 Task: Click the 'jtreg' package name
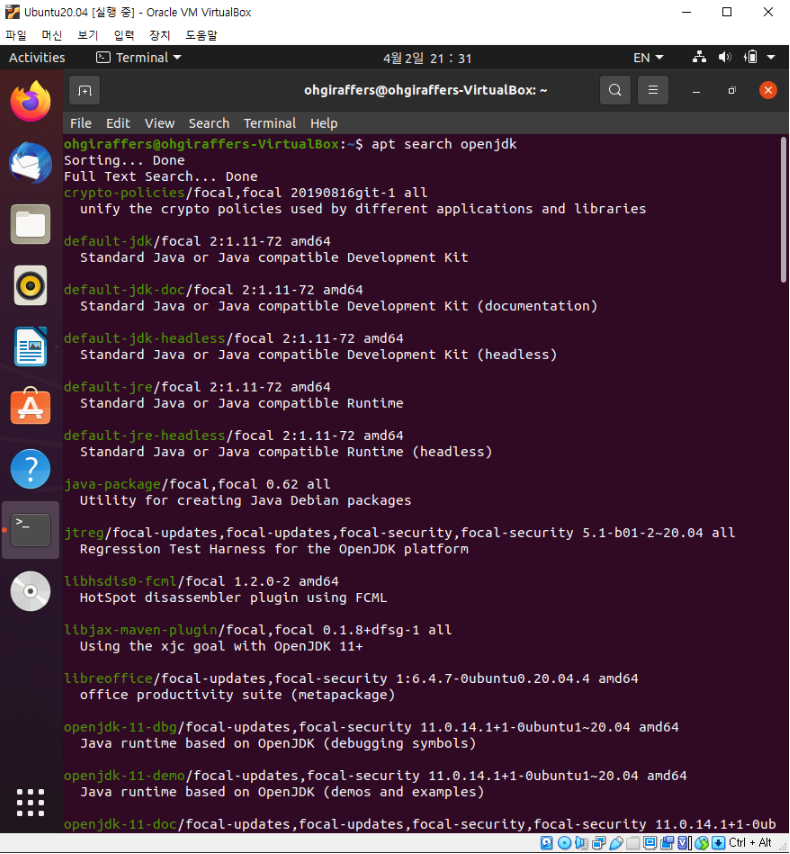(84, 533)
